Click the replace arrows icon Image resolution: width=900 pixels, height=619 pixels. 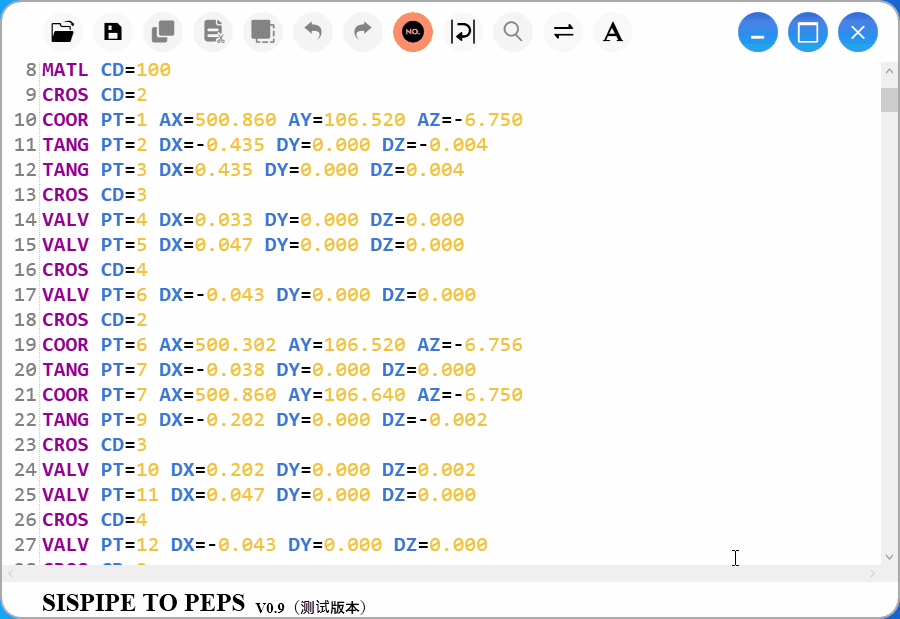[x=563, y=32]
